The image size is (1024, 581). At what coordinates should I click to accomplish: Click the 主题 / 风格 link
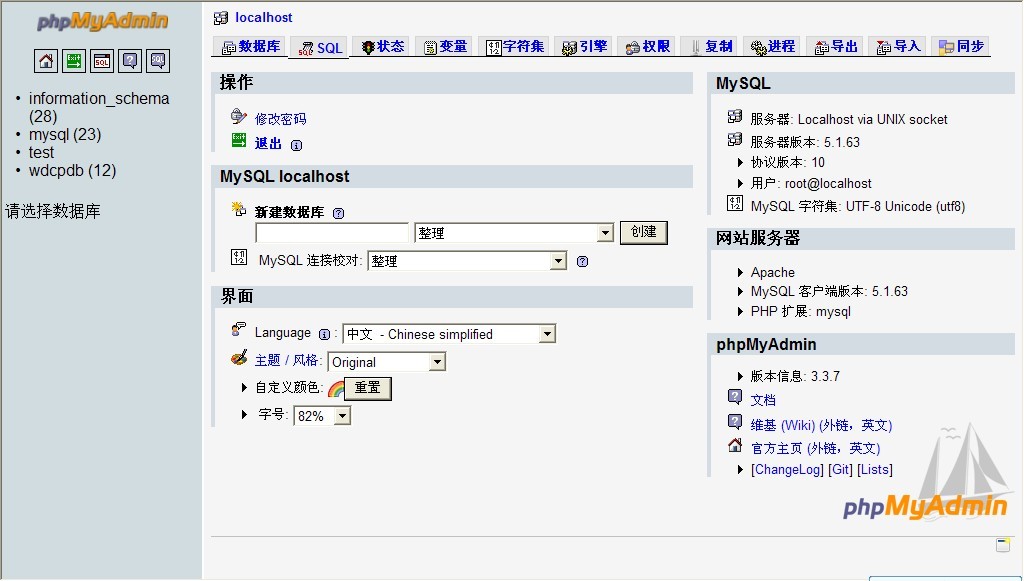coord(286,360)
